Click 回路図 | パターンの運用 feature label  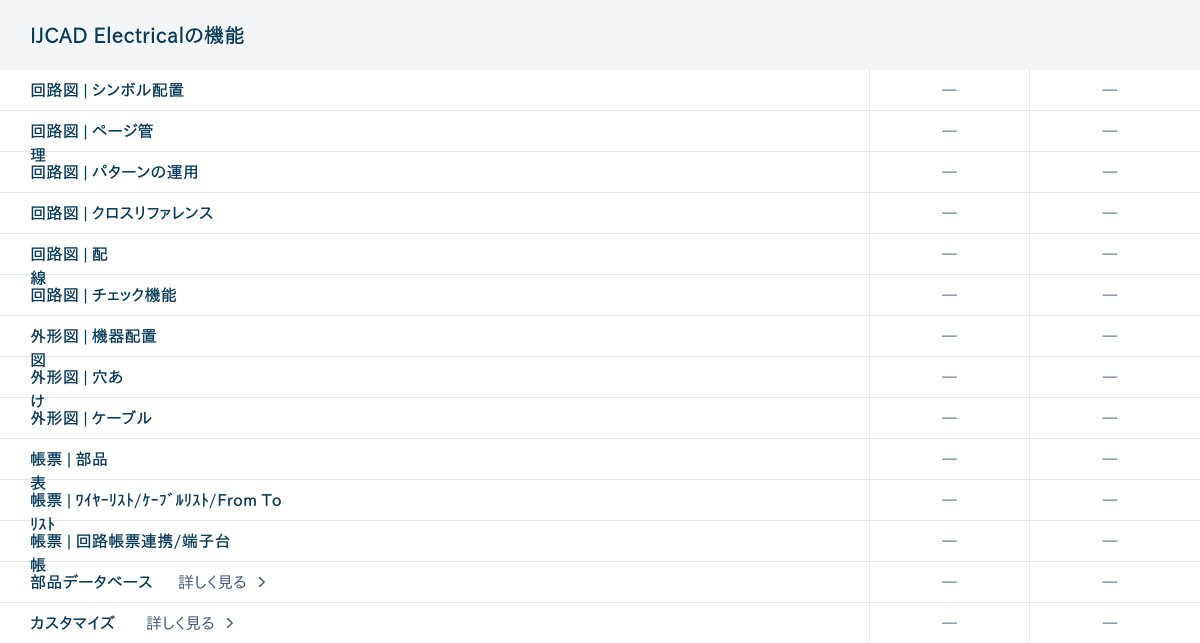pos(114,172)
